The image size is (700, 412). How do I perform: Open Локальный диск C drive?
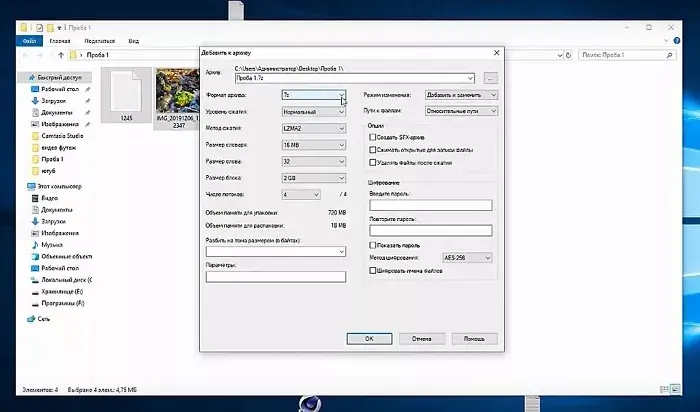tap(66, 279)
